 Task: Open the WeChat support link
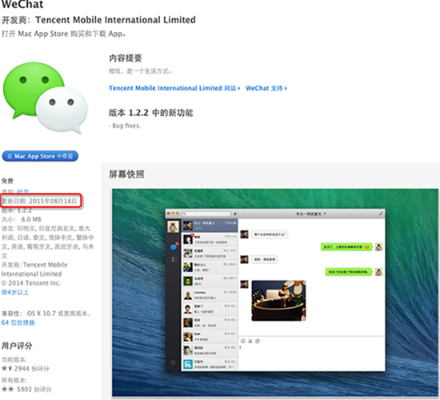(x=266, y=88)
